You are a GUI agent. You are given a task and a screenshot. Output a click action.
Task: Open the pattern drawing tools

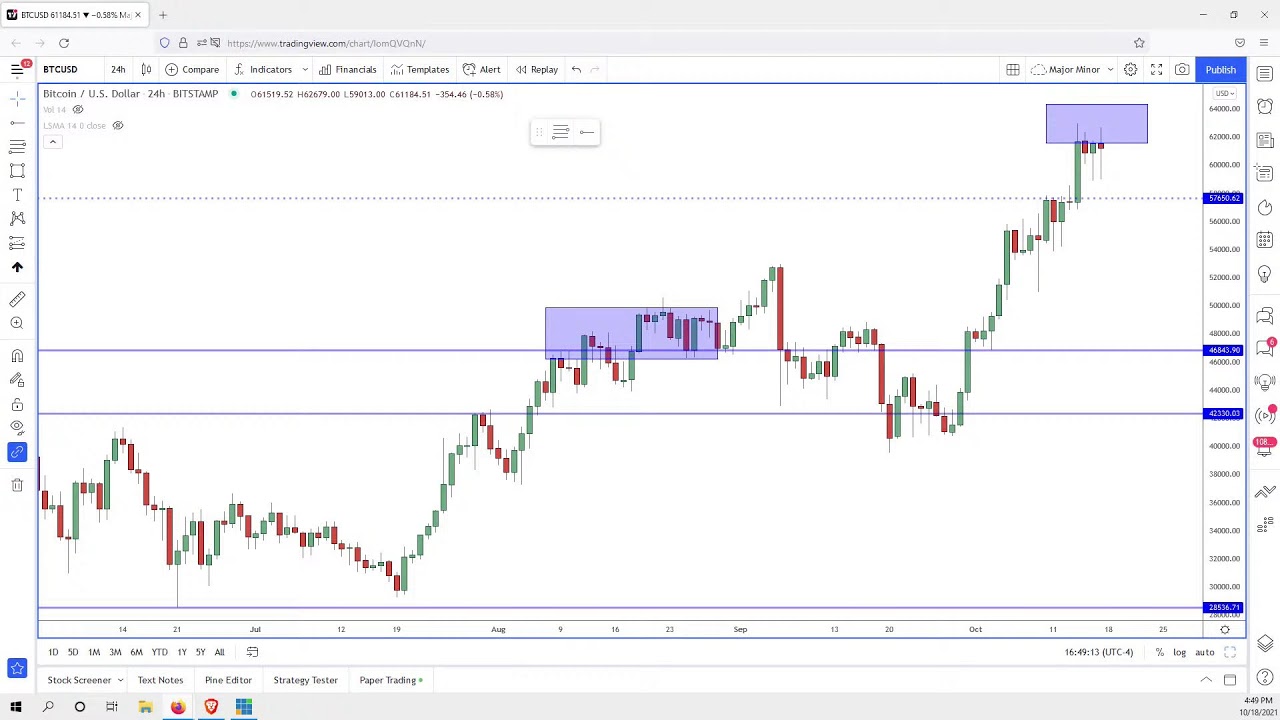[17, 219]
